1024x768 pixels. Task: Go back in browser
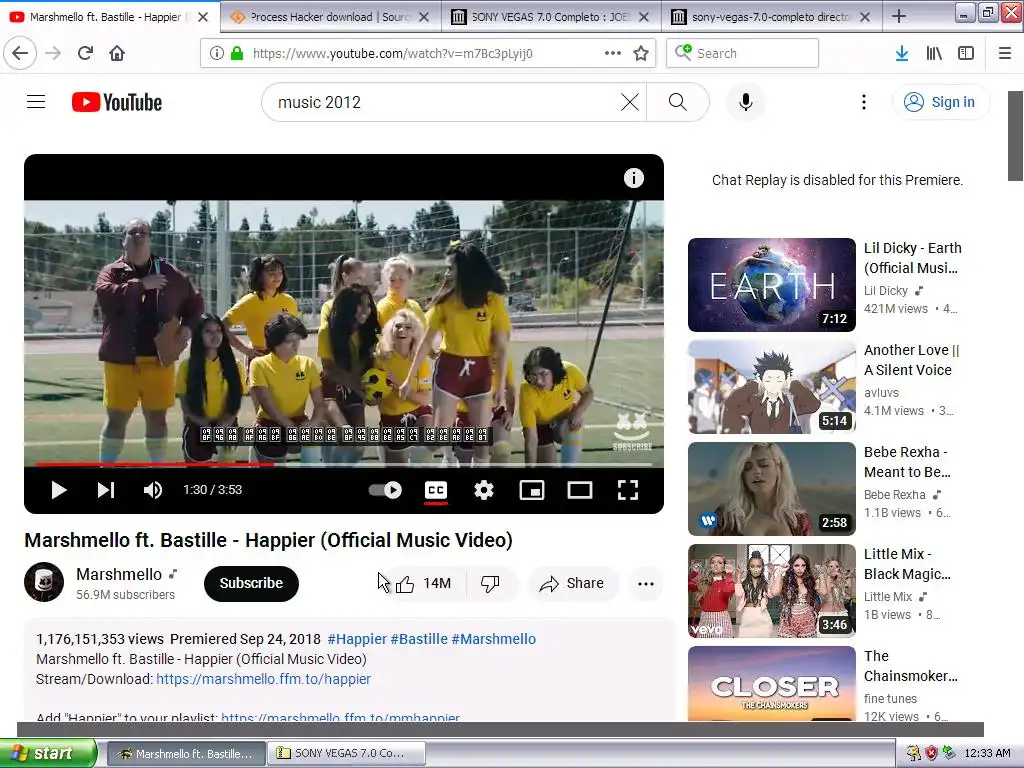pos(20,53)
